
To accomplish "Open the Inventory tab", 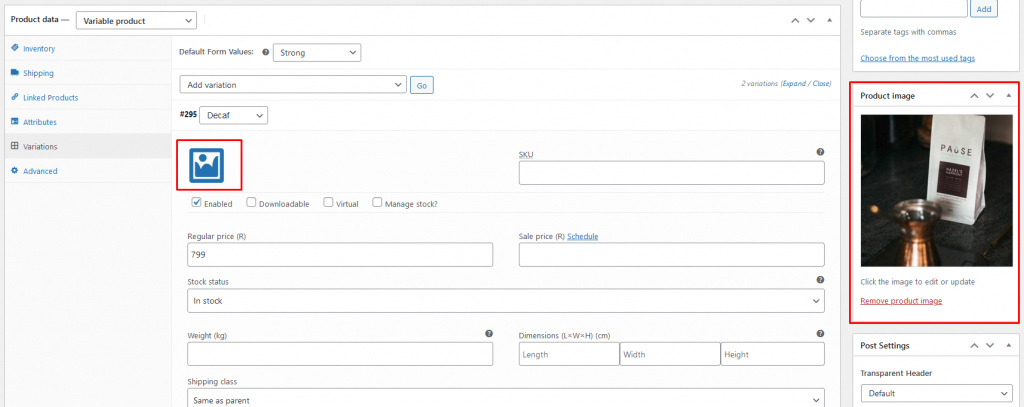I will coord(39,48).
